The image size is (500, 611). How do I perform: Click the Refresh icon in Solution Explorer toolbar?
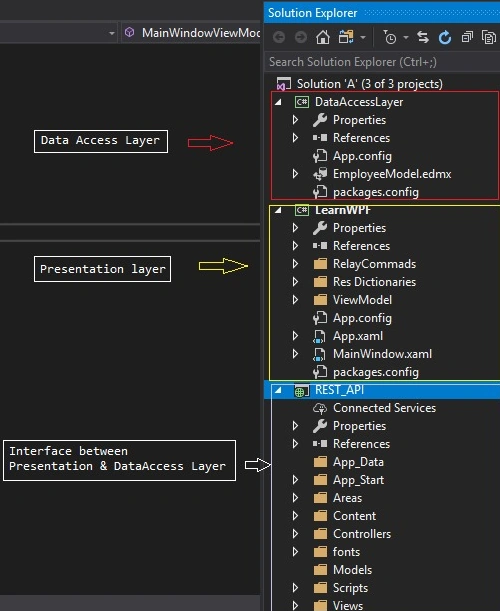click(x=445, y=37)
